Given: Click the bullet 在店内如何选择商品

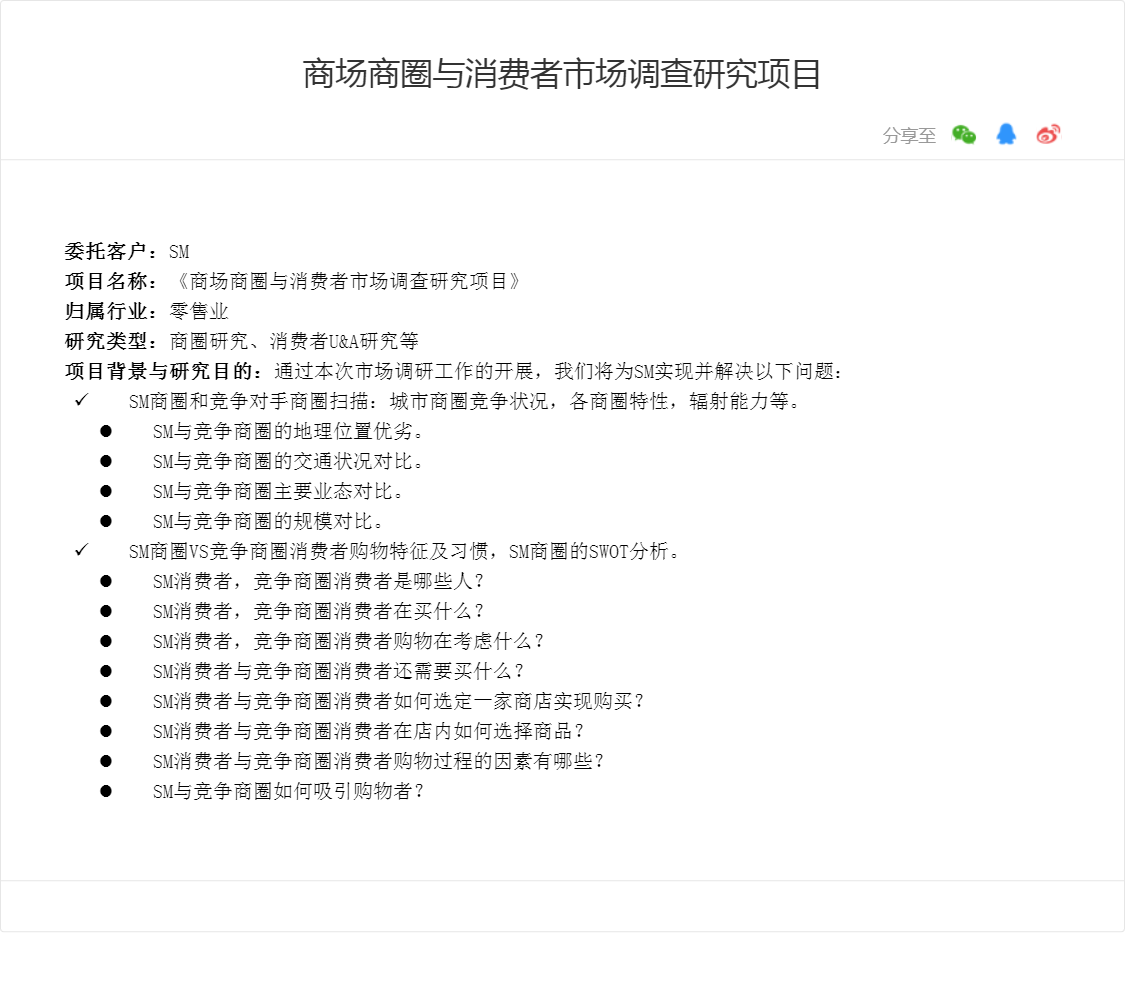Looking at the screenshot, I should [x=369, y=732].
